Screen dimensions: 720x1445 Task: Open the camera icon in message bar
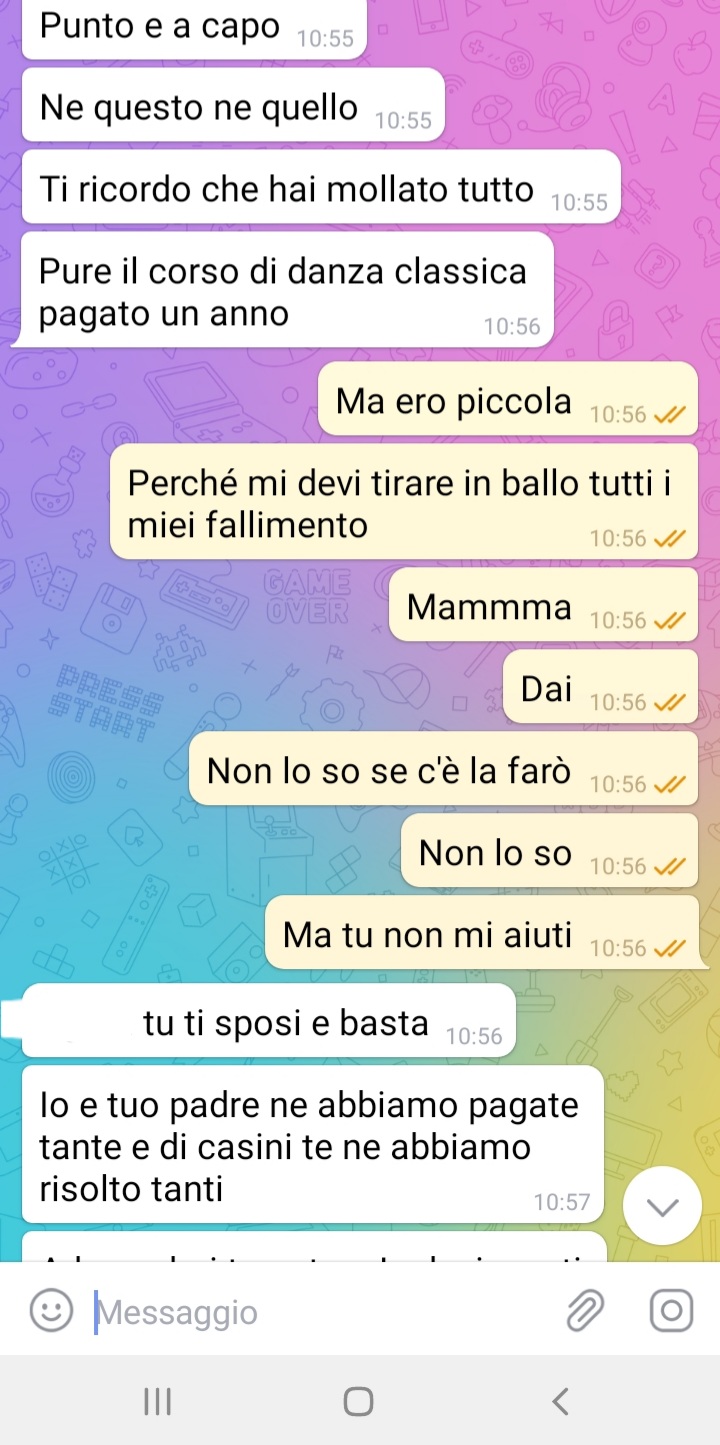click(x=671, y=1311)
